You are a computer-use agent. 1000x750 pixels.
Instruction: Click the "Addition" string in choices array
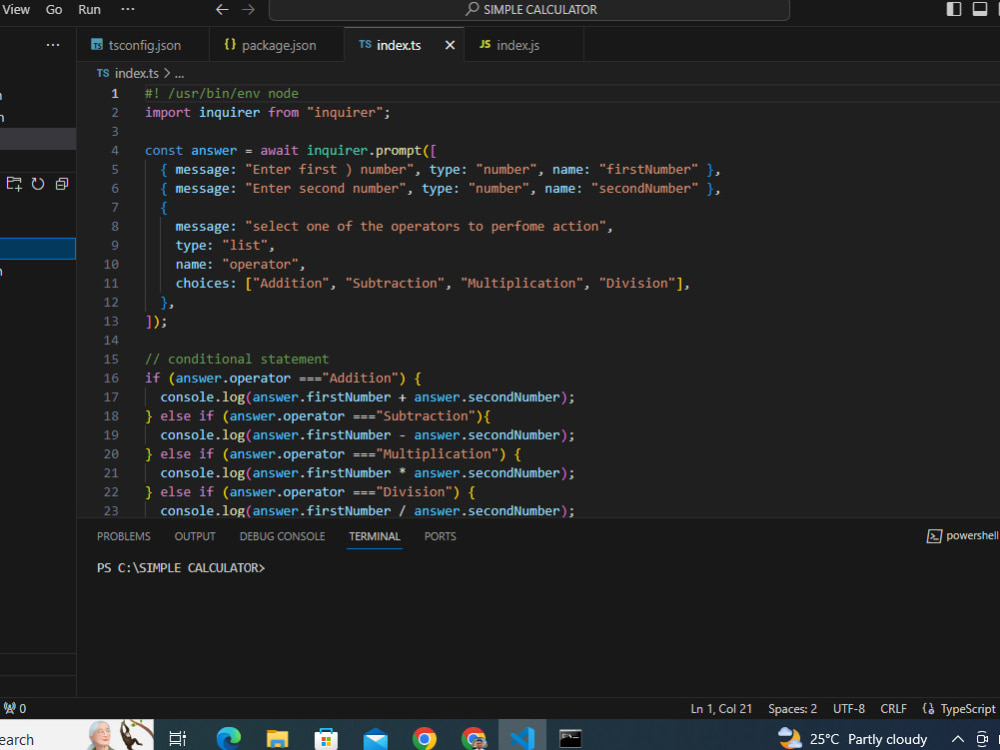click(290, 283)
